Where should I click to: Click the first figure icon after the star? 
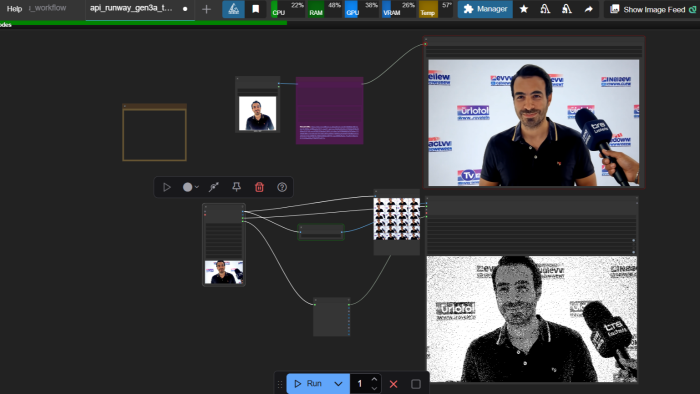(x=545, y=9)
